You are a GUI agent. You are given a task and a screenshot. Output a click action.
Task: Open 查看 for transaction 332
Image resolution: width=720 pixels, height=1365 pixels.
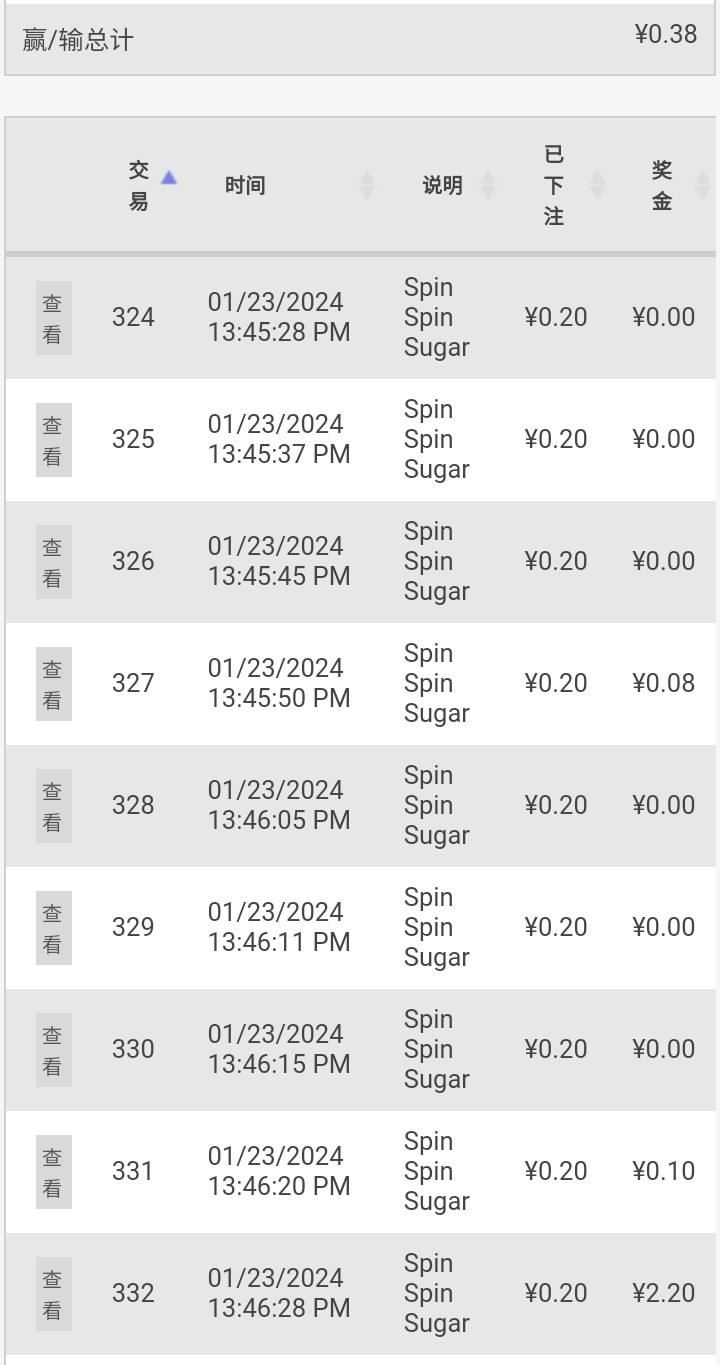pyautogui.click(x=53, y=1294)
